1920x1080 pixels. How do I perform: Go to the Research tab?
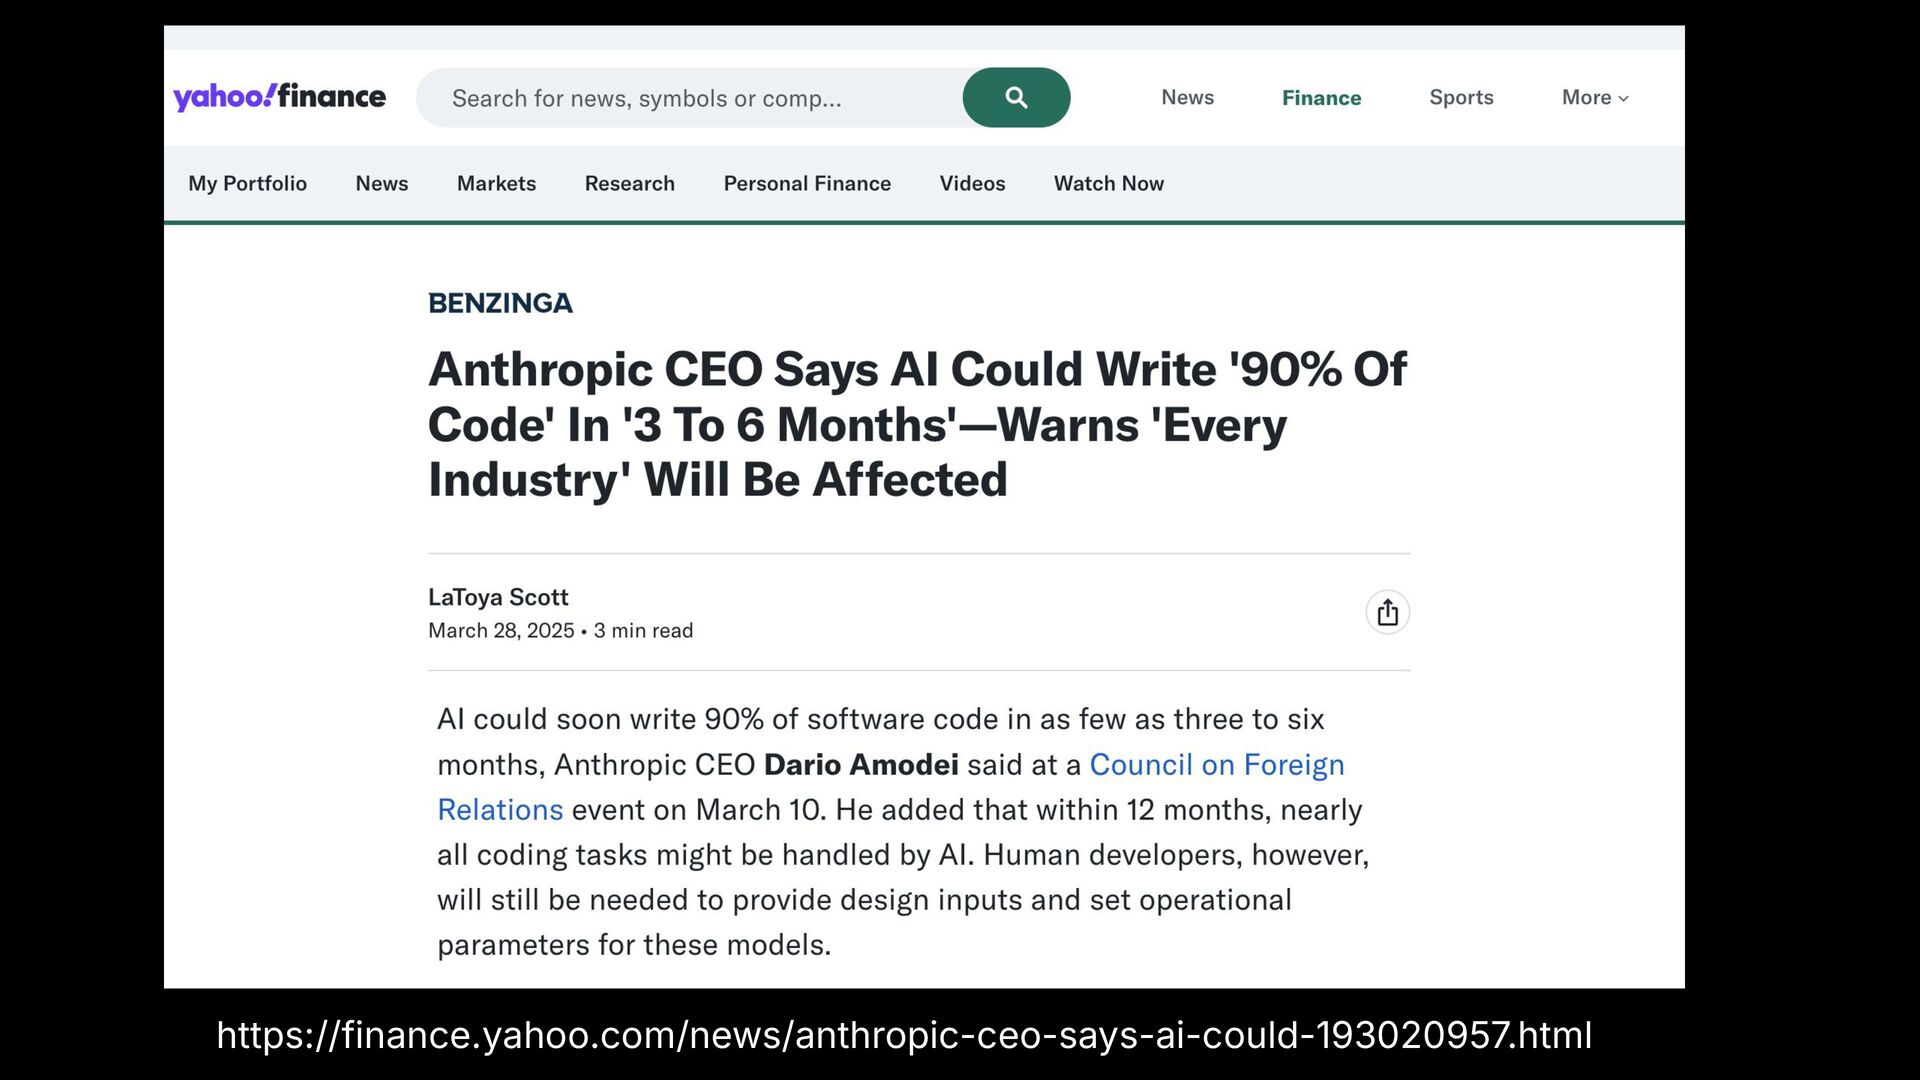(x=629, y=183)
